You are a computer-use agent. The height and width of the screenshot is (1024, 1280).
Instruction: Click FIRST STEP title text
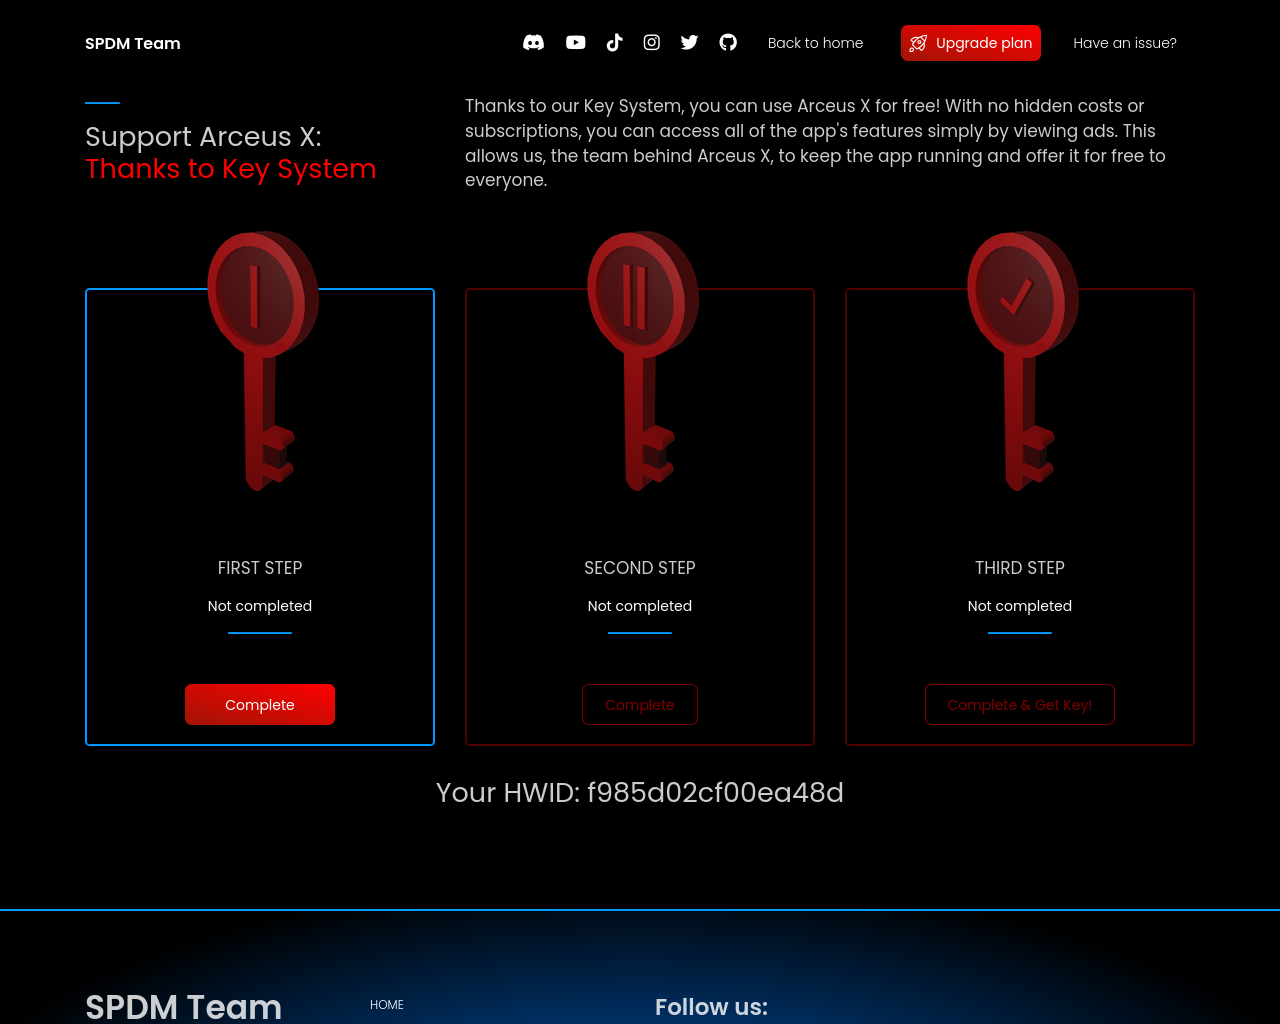tap(260, 568)
